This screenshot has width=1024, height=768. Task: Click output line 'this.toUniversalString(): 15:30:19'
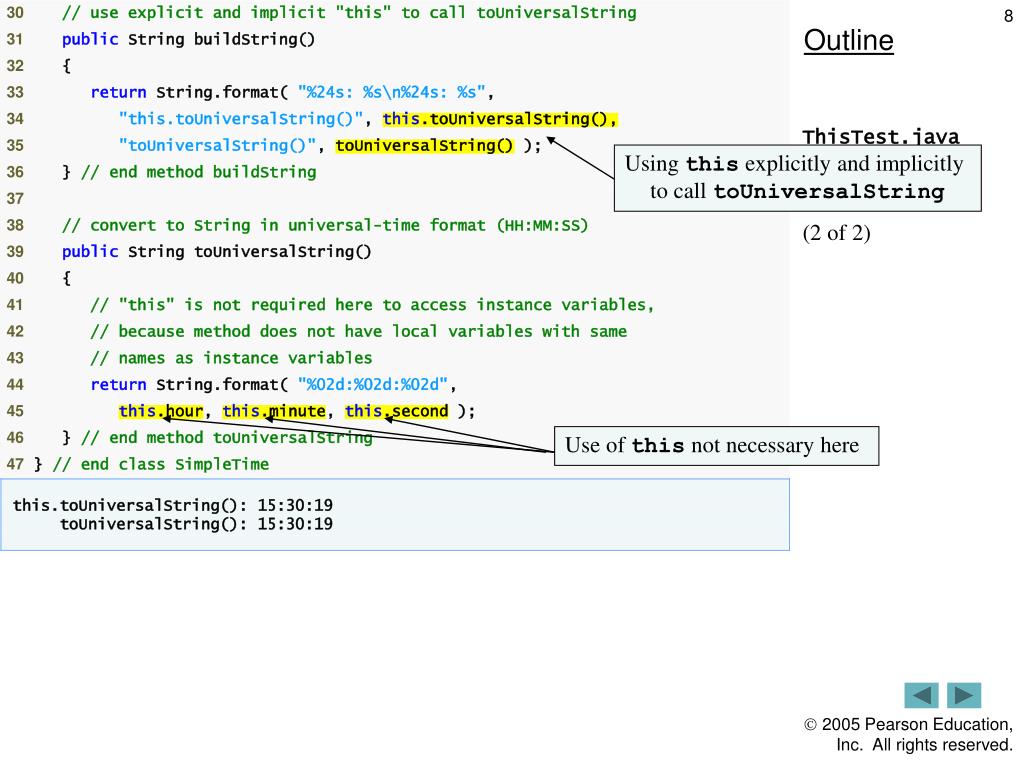[172, 505]
